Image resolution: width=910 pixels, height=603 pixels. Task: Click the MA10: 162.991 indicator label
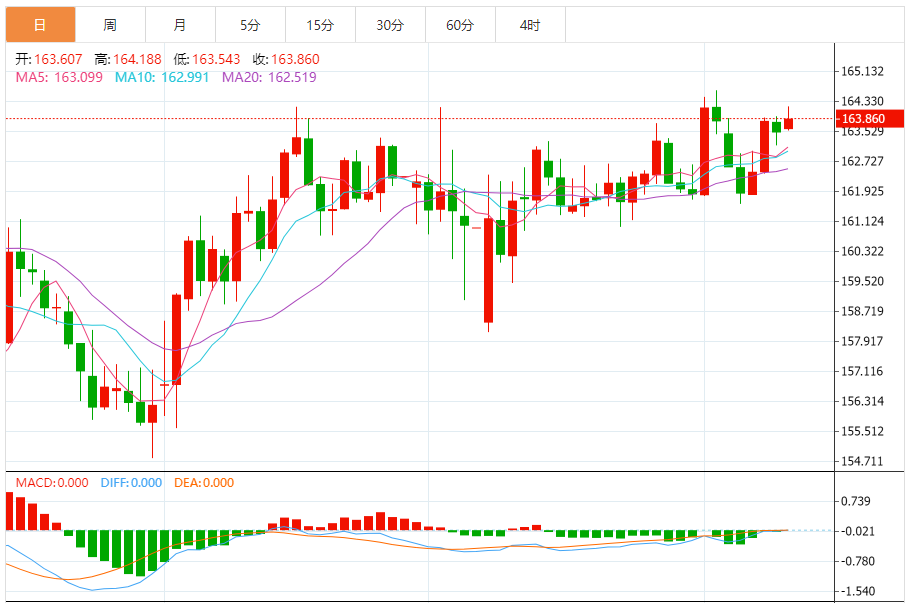(x=162, y=77)
